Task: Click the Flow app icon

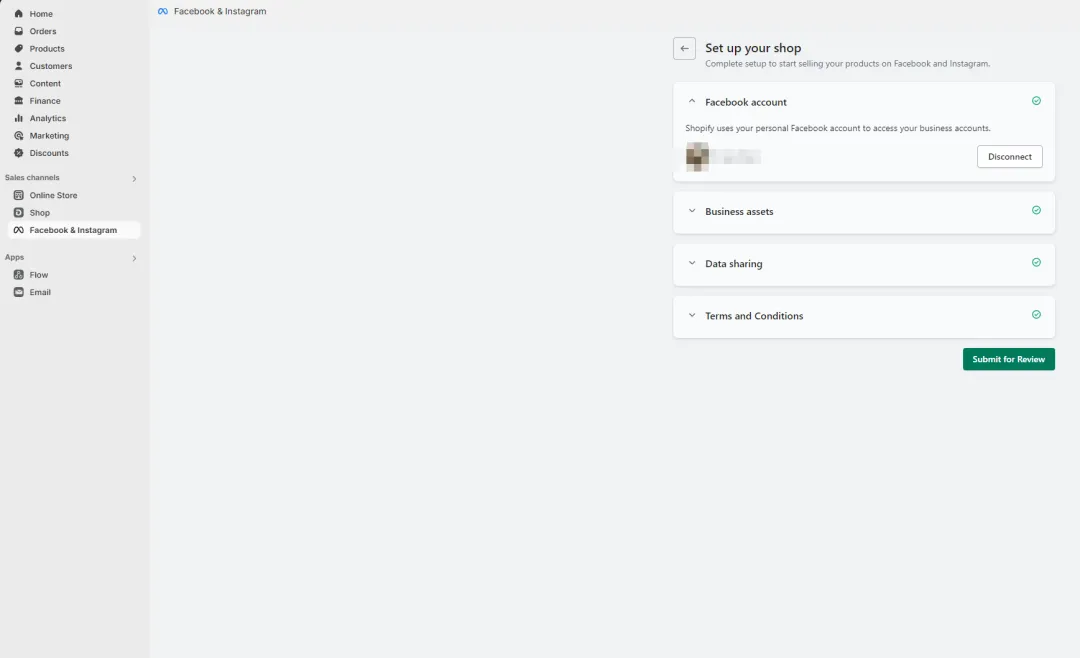Action: click(x=19, y=275)
